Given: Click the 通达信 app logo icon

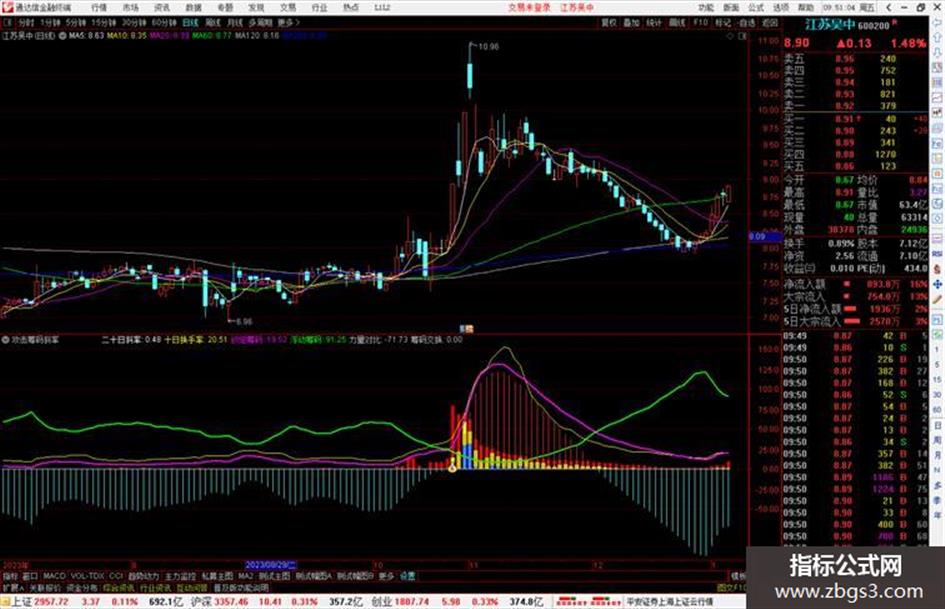Looking at the screenshot, I should click(7, 7).
